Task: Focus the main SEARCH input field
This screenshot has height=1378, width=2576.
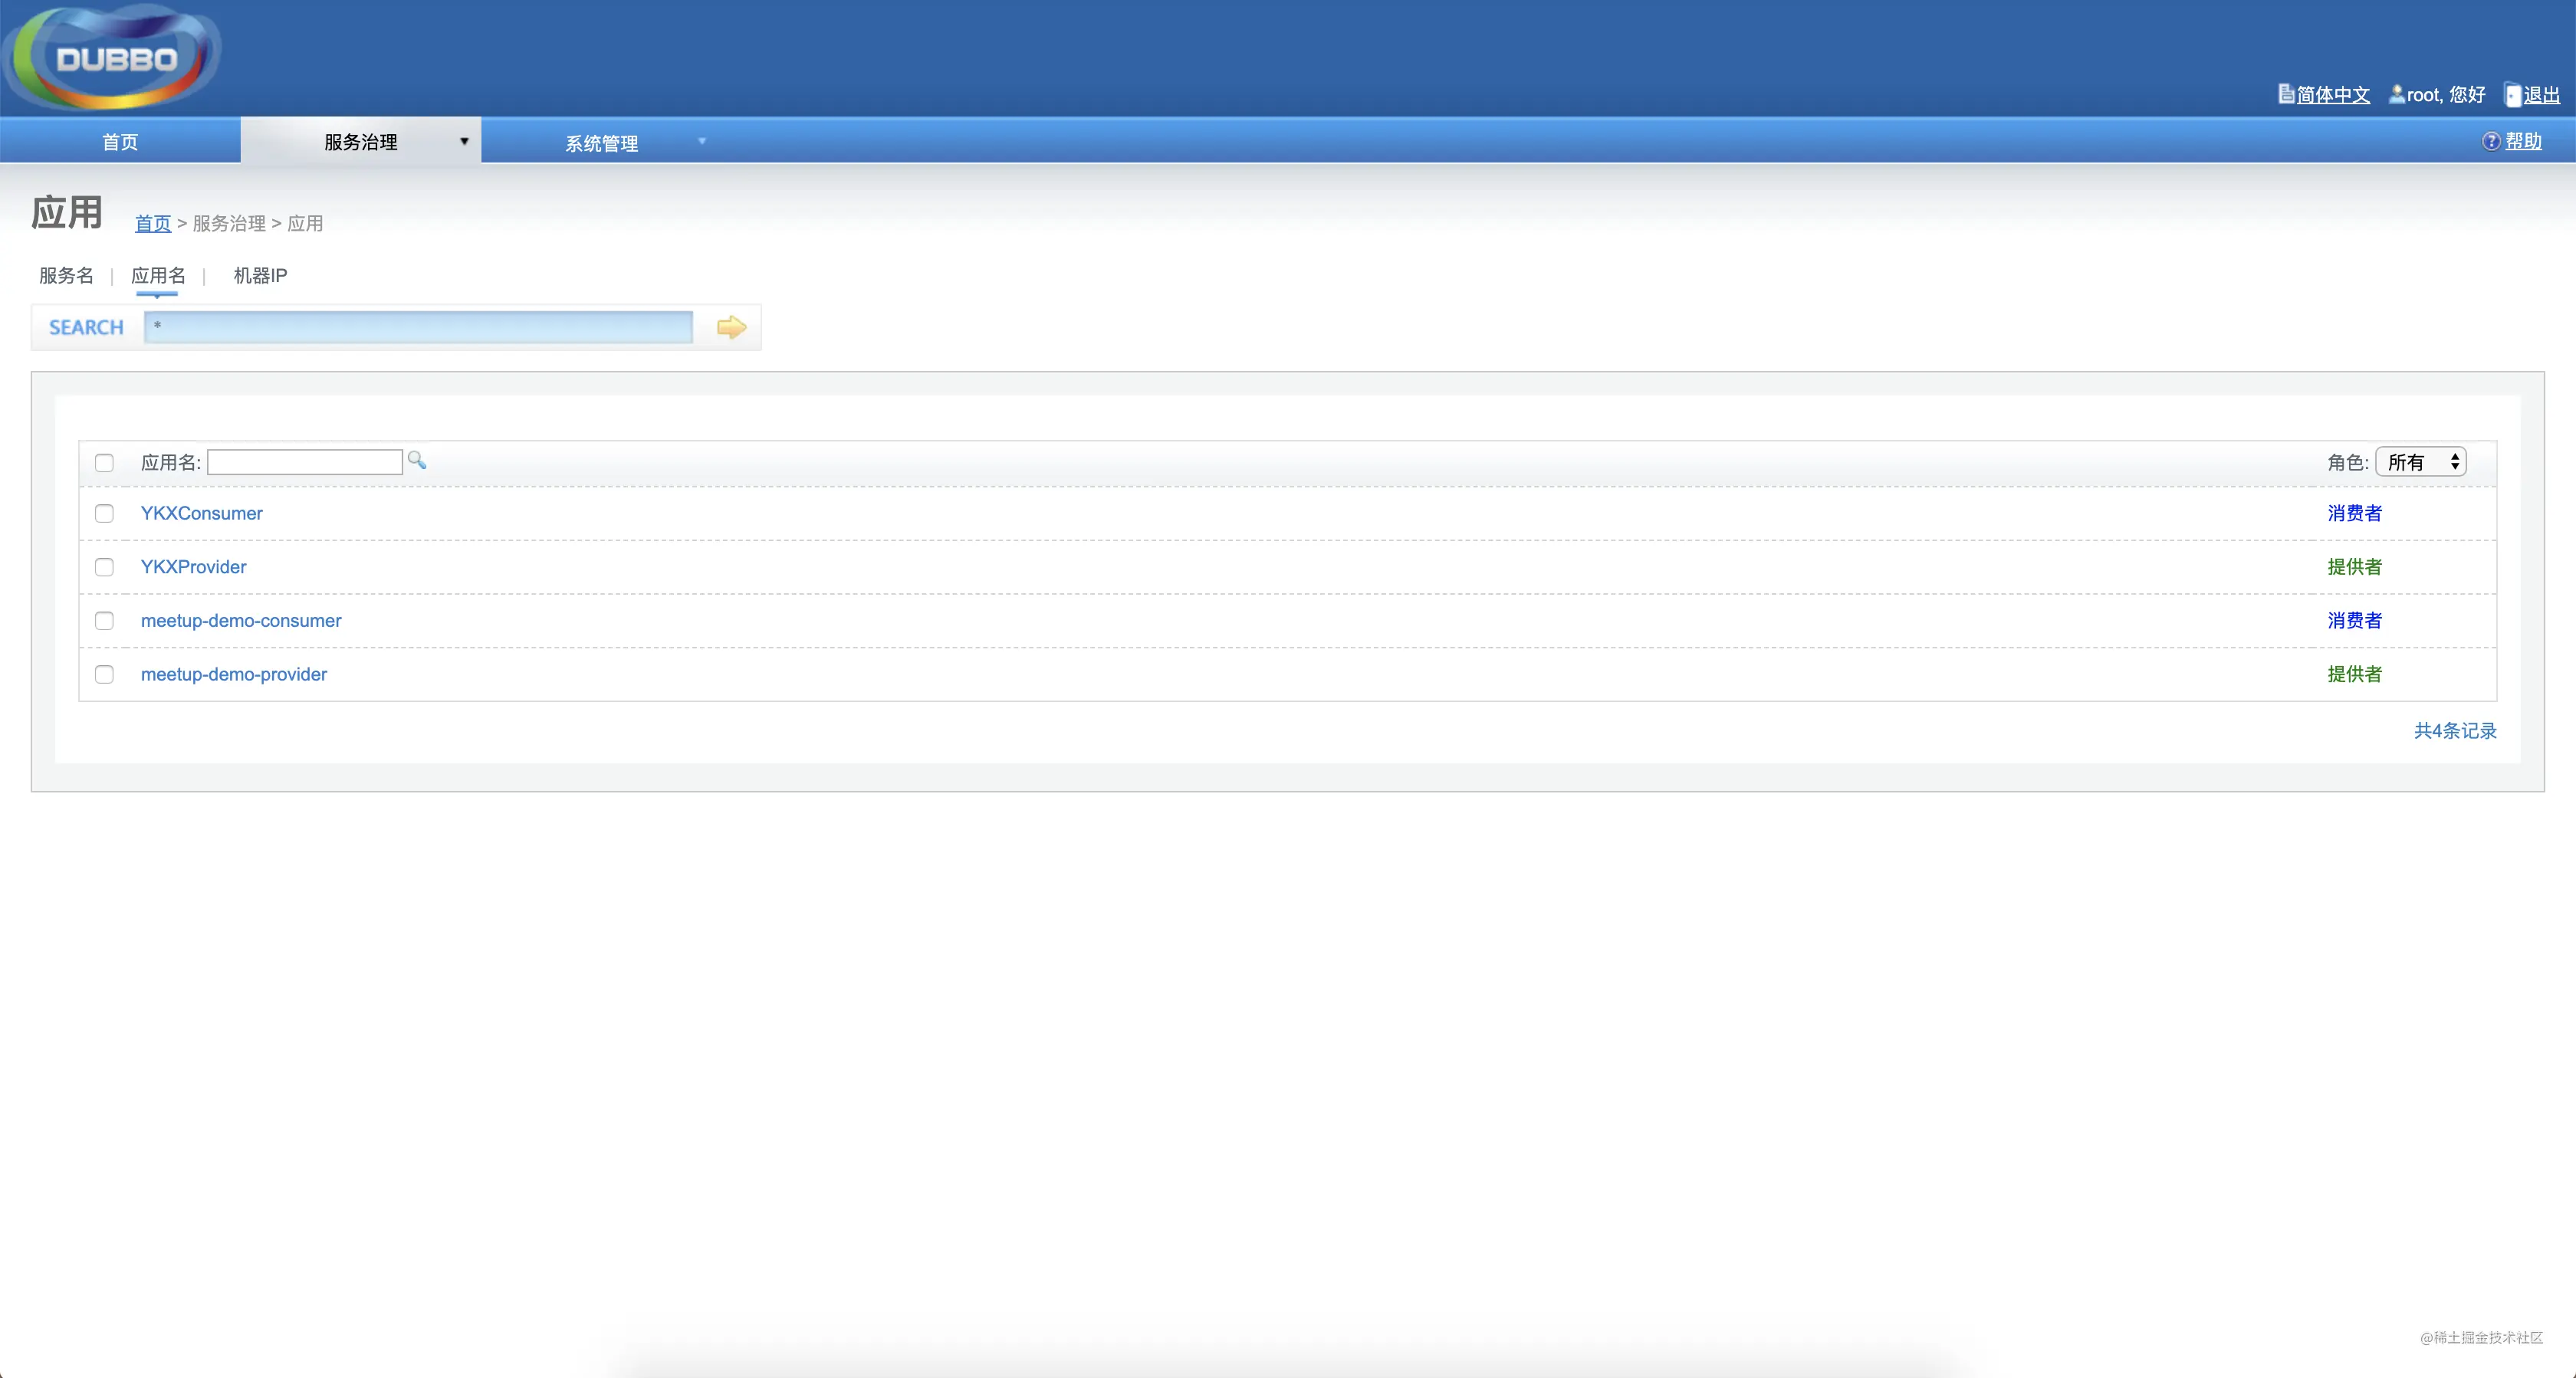Action: (418, 327)
